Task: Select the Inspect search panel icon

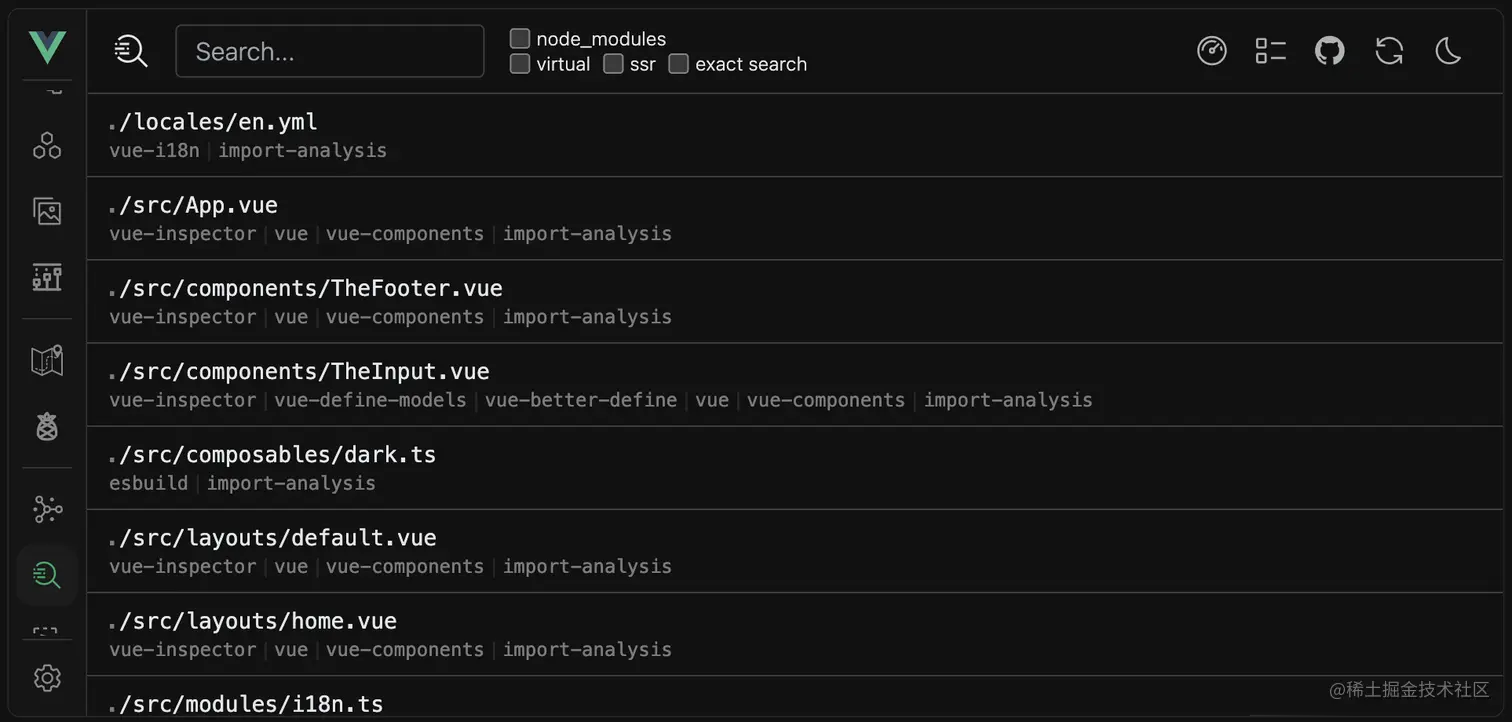Action: tap(46, 575)
